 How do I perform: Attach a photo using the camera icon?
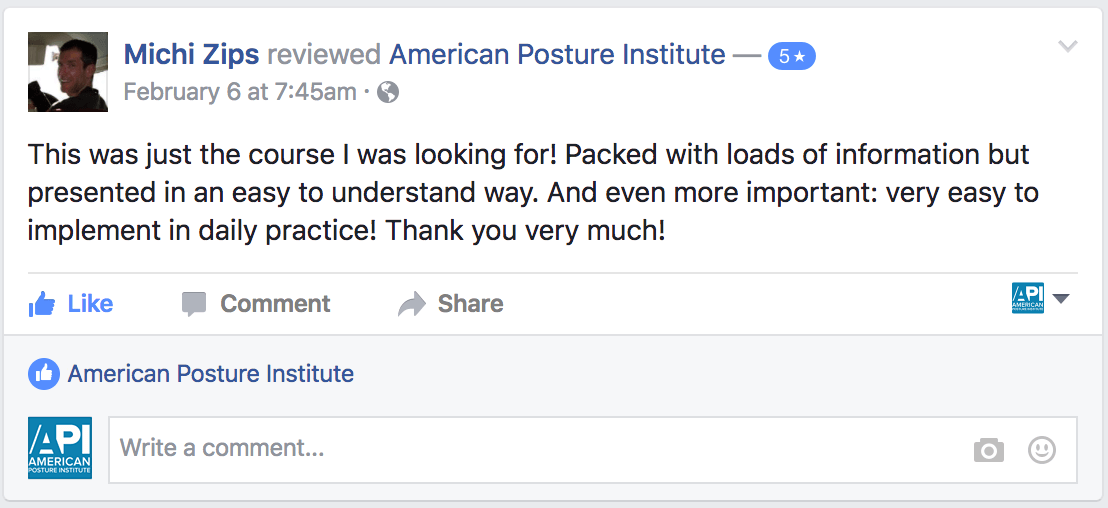point(988,451)
